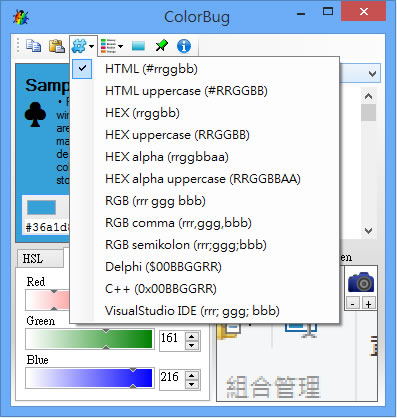Choose C++ (0x00BBGGRR) format
Viewport: 397px width, 418px height.
click(x=206, y=289)
